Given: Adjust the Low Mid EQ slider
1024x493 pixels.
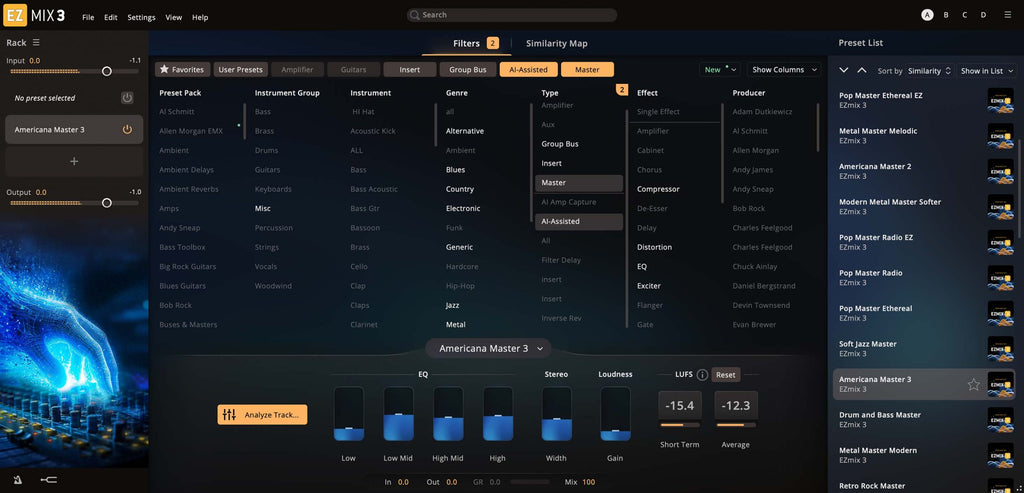Looking at the screenshot, I should (x=398, y=414).
